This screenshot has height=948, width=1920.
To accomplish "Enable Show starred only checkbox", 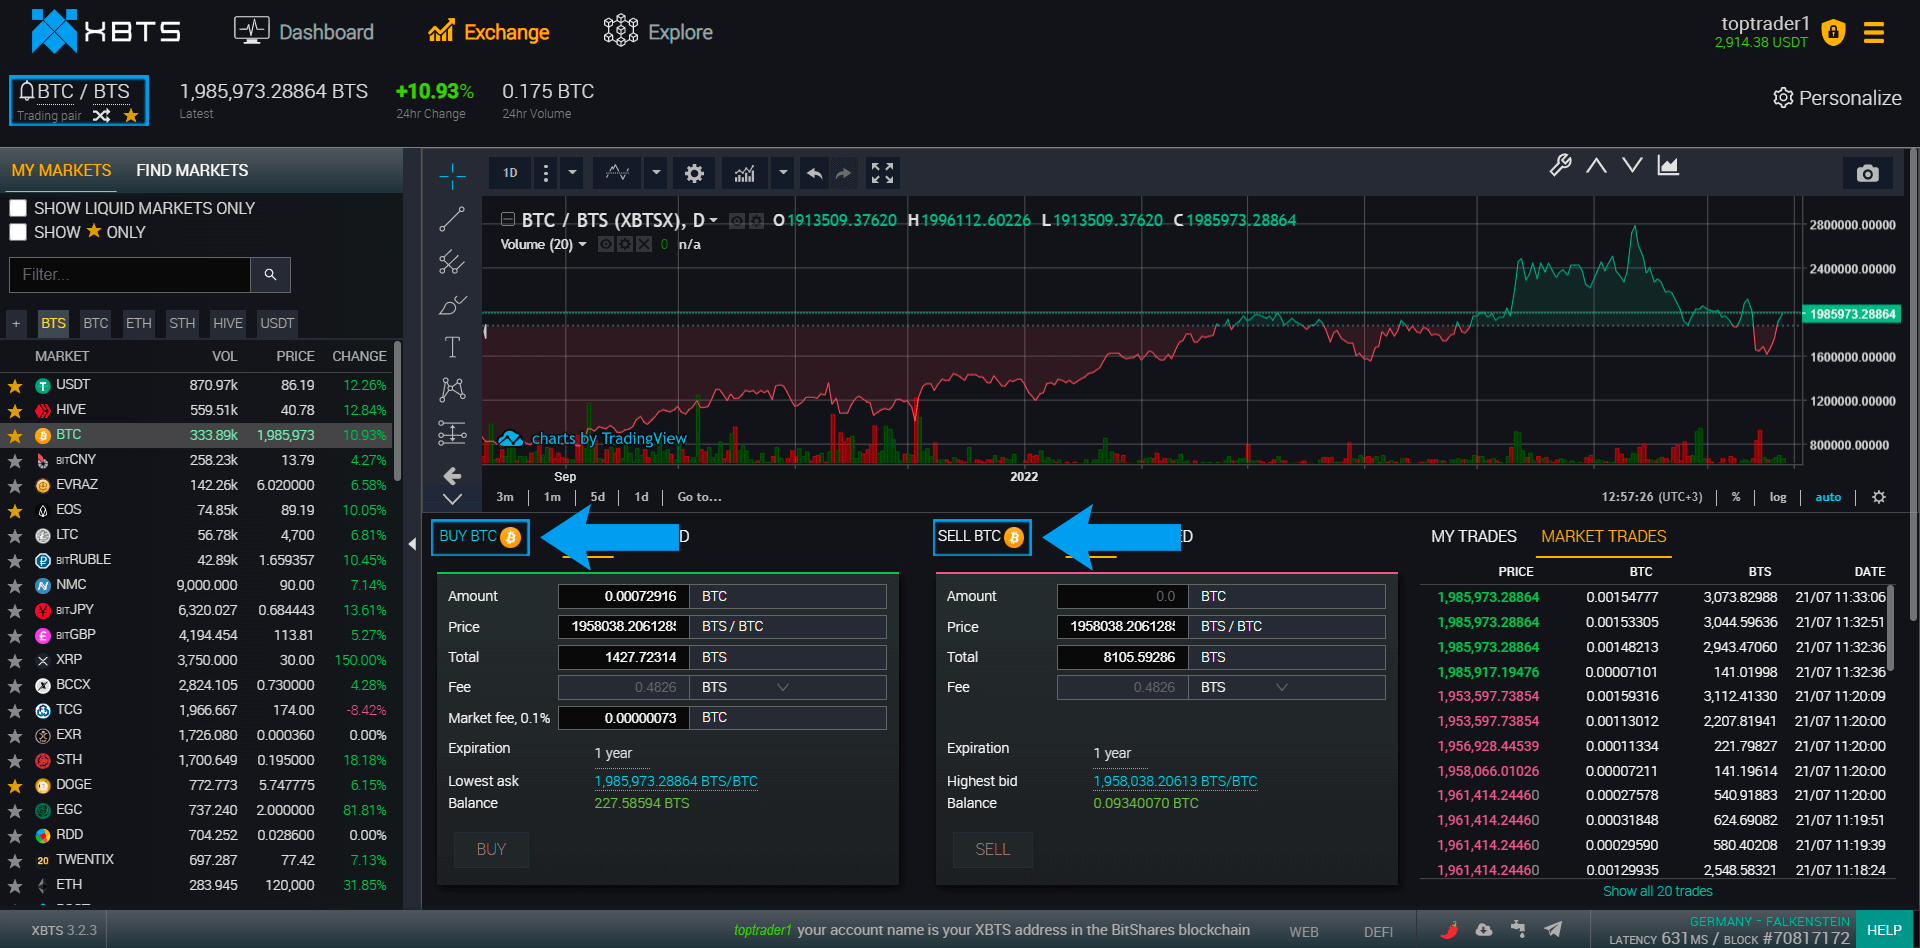I will click(x=18, y=232).
